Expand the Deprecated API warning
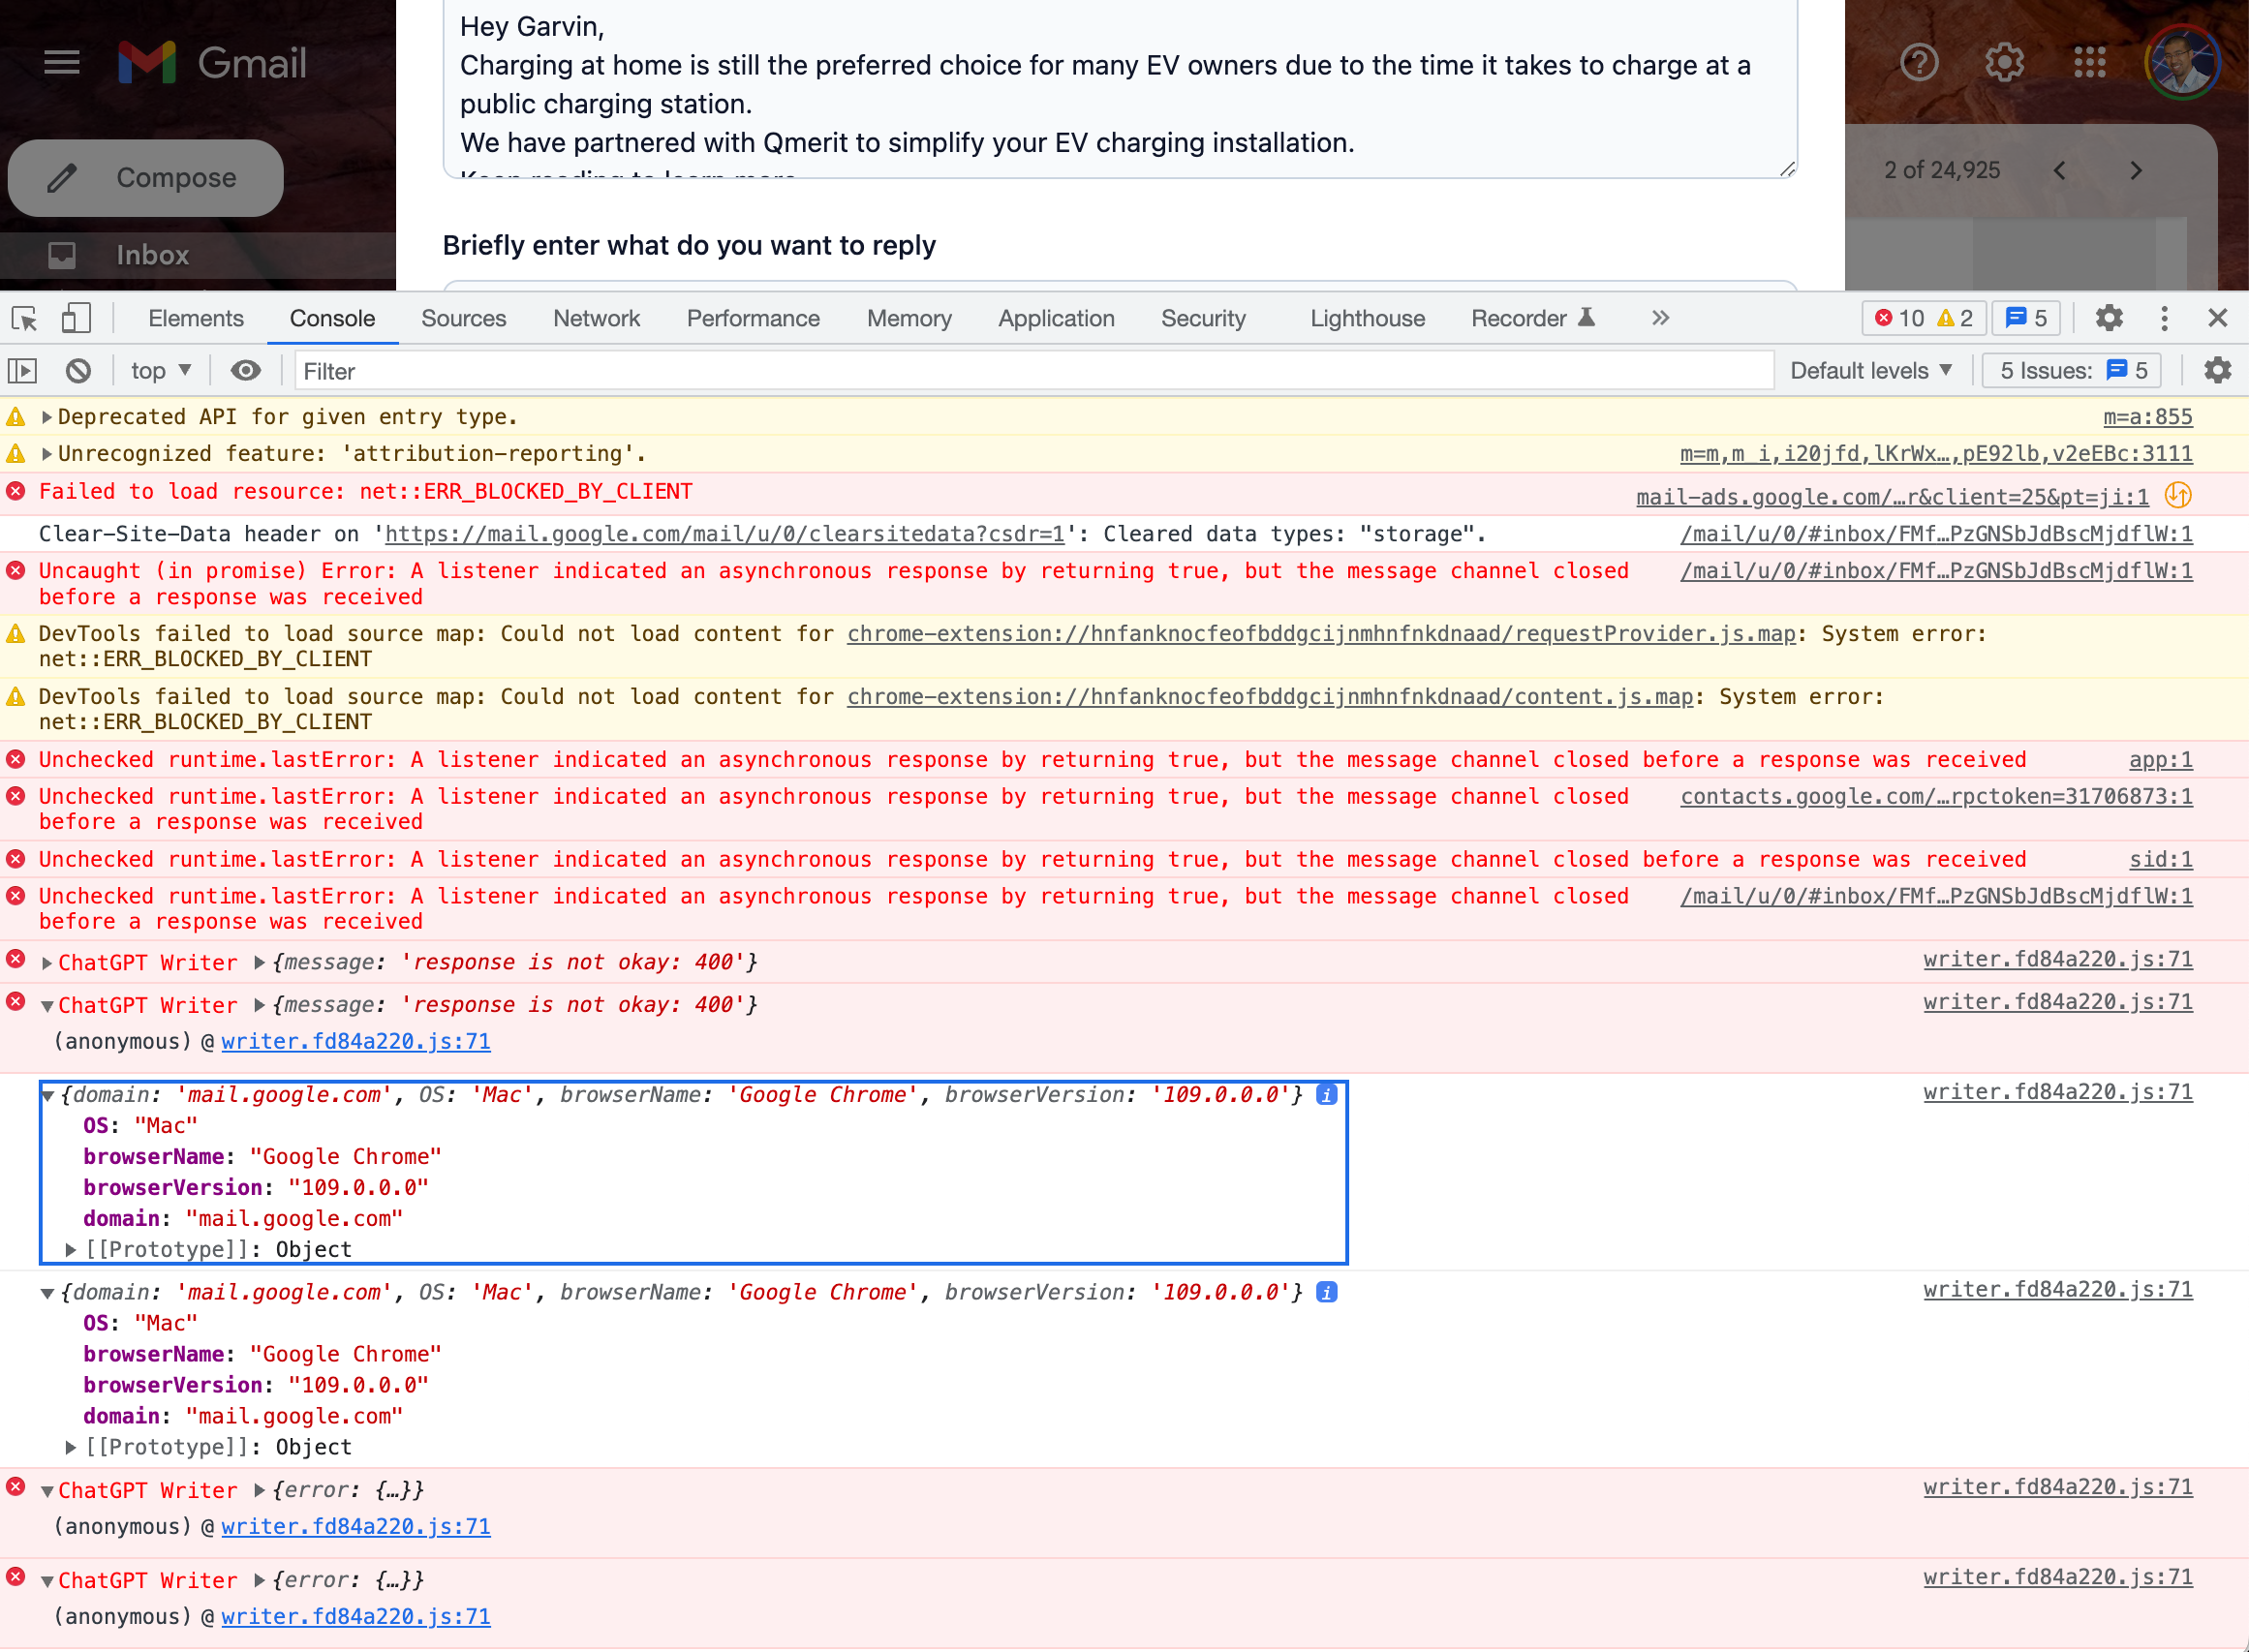 coord(46,417)
